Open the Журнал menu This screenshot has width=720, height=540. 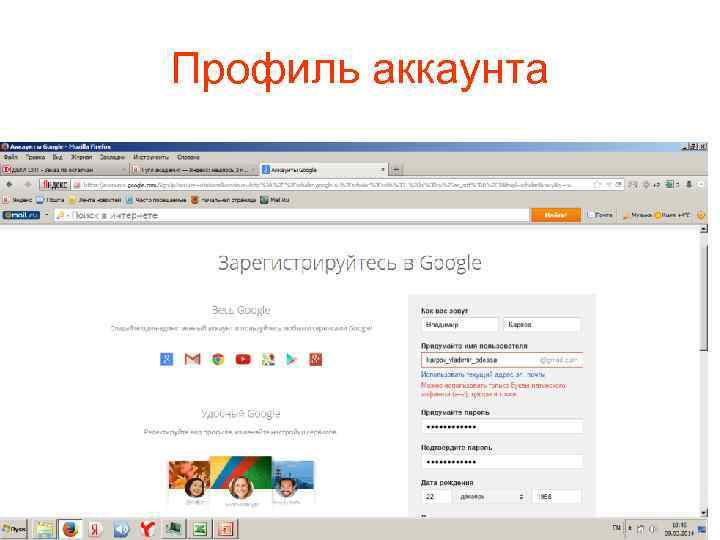(x=81, y=157)
